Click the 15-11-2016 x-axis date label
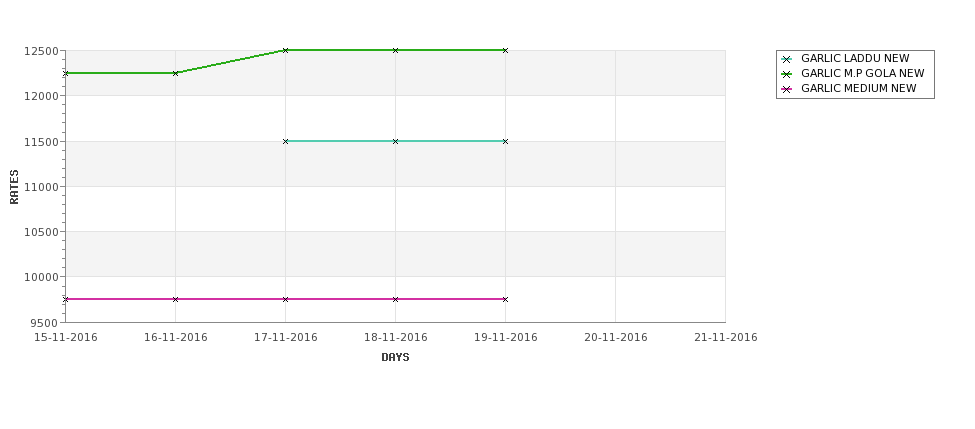Viewport: 975px width, 429px height. [x=66, y=338]
